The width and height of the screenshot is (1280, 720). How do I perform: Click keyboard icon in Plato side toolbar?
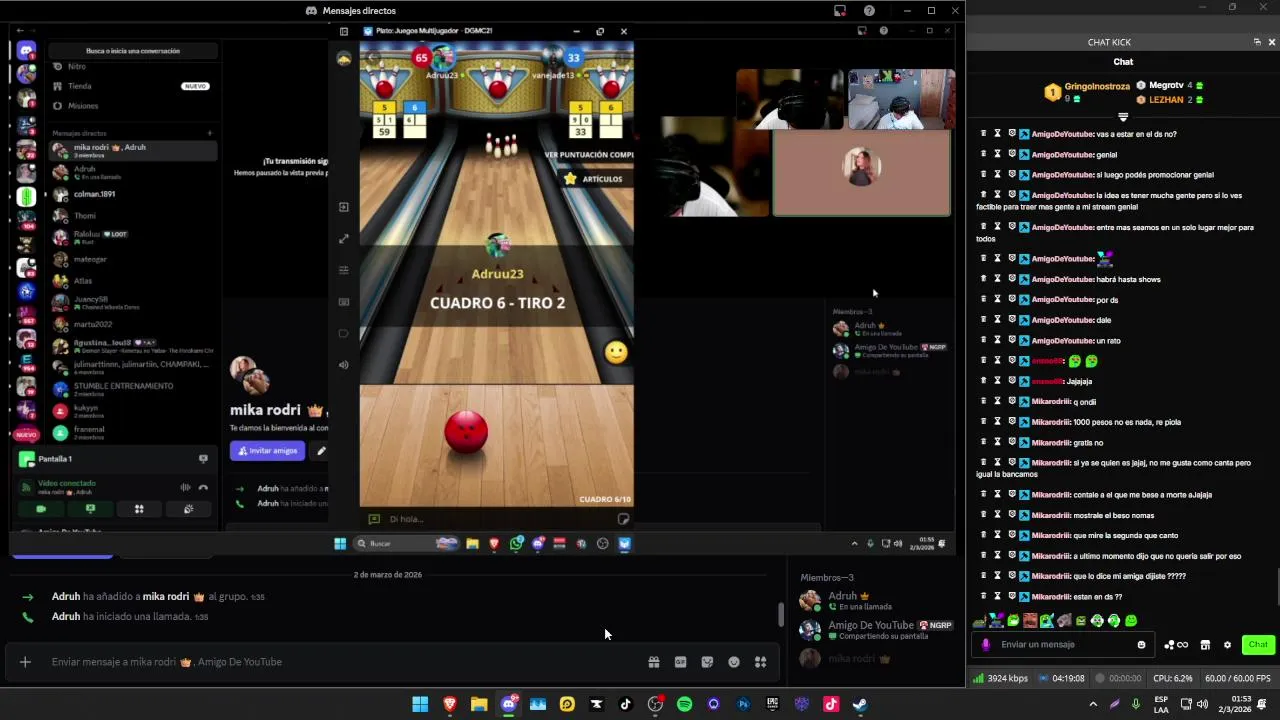click(344, 302)
